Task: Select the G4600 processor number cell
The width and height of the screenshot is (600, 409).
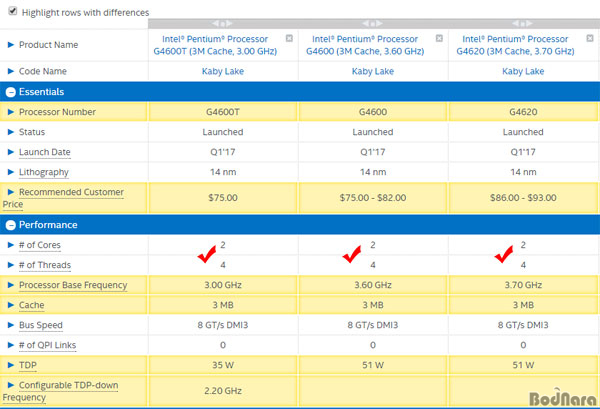Action: (373, 112)
